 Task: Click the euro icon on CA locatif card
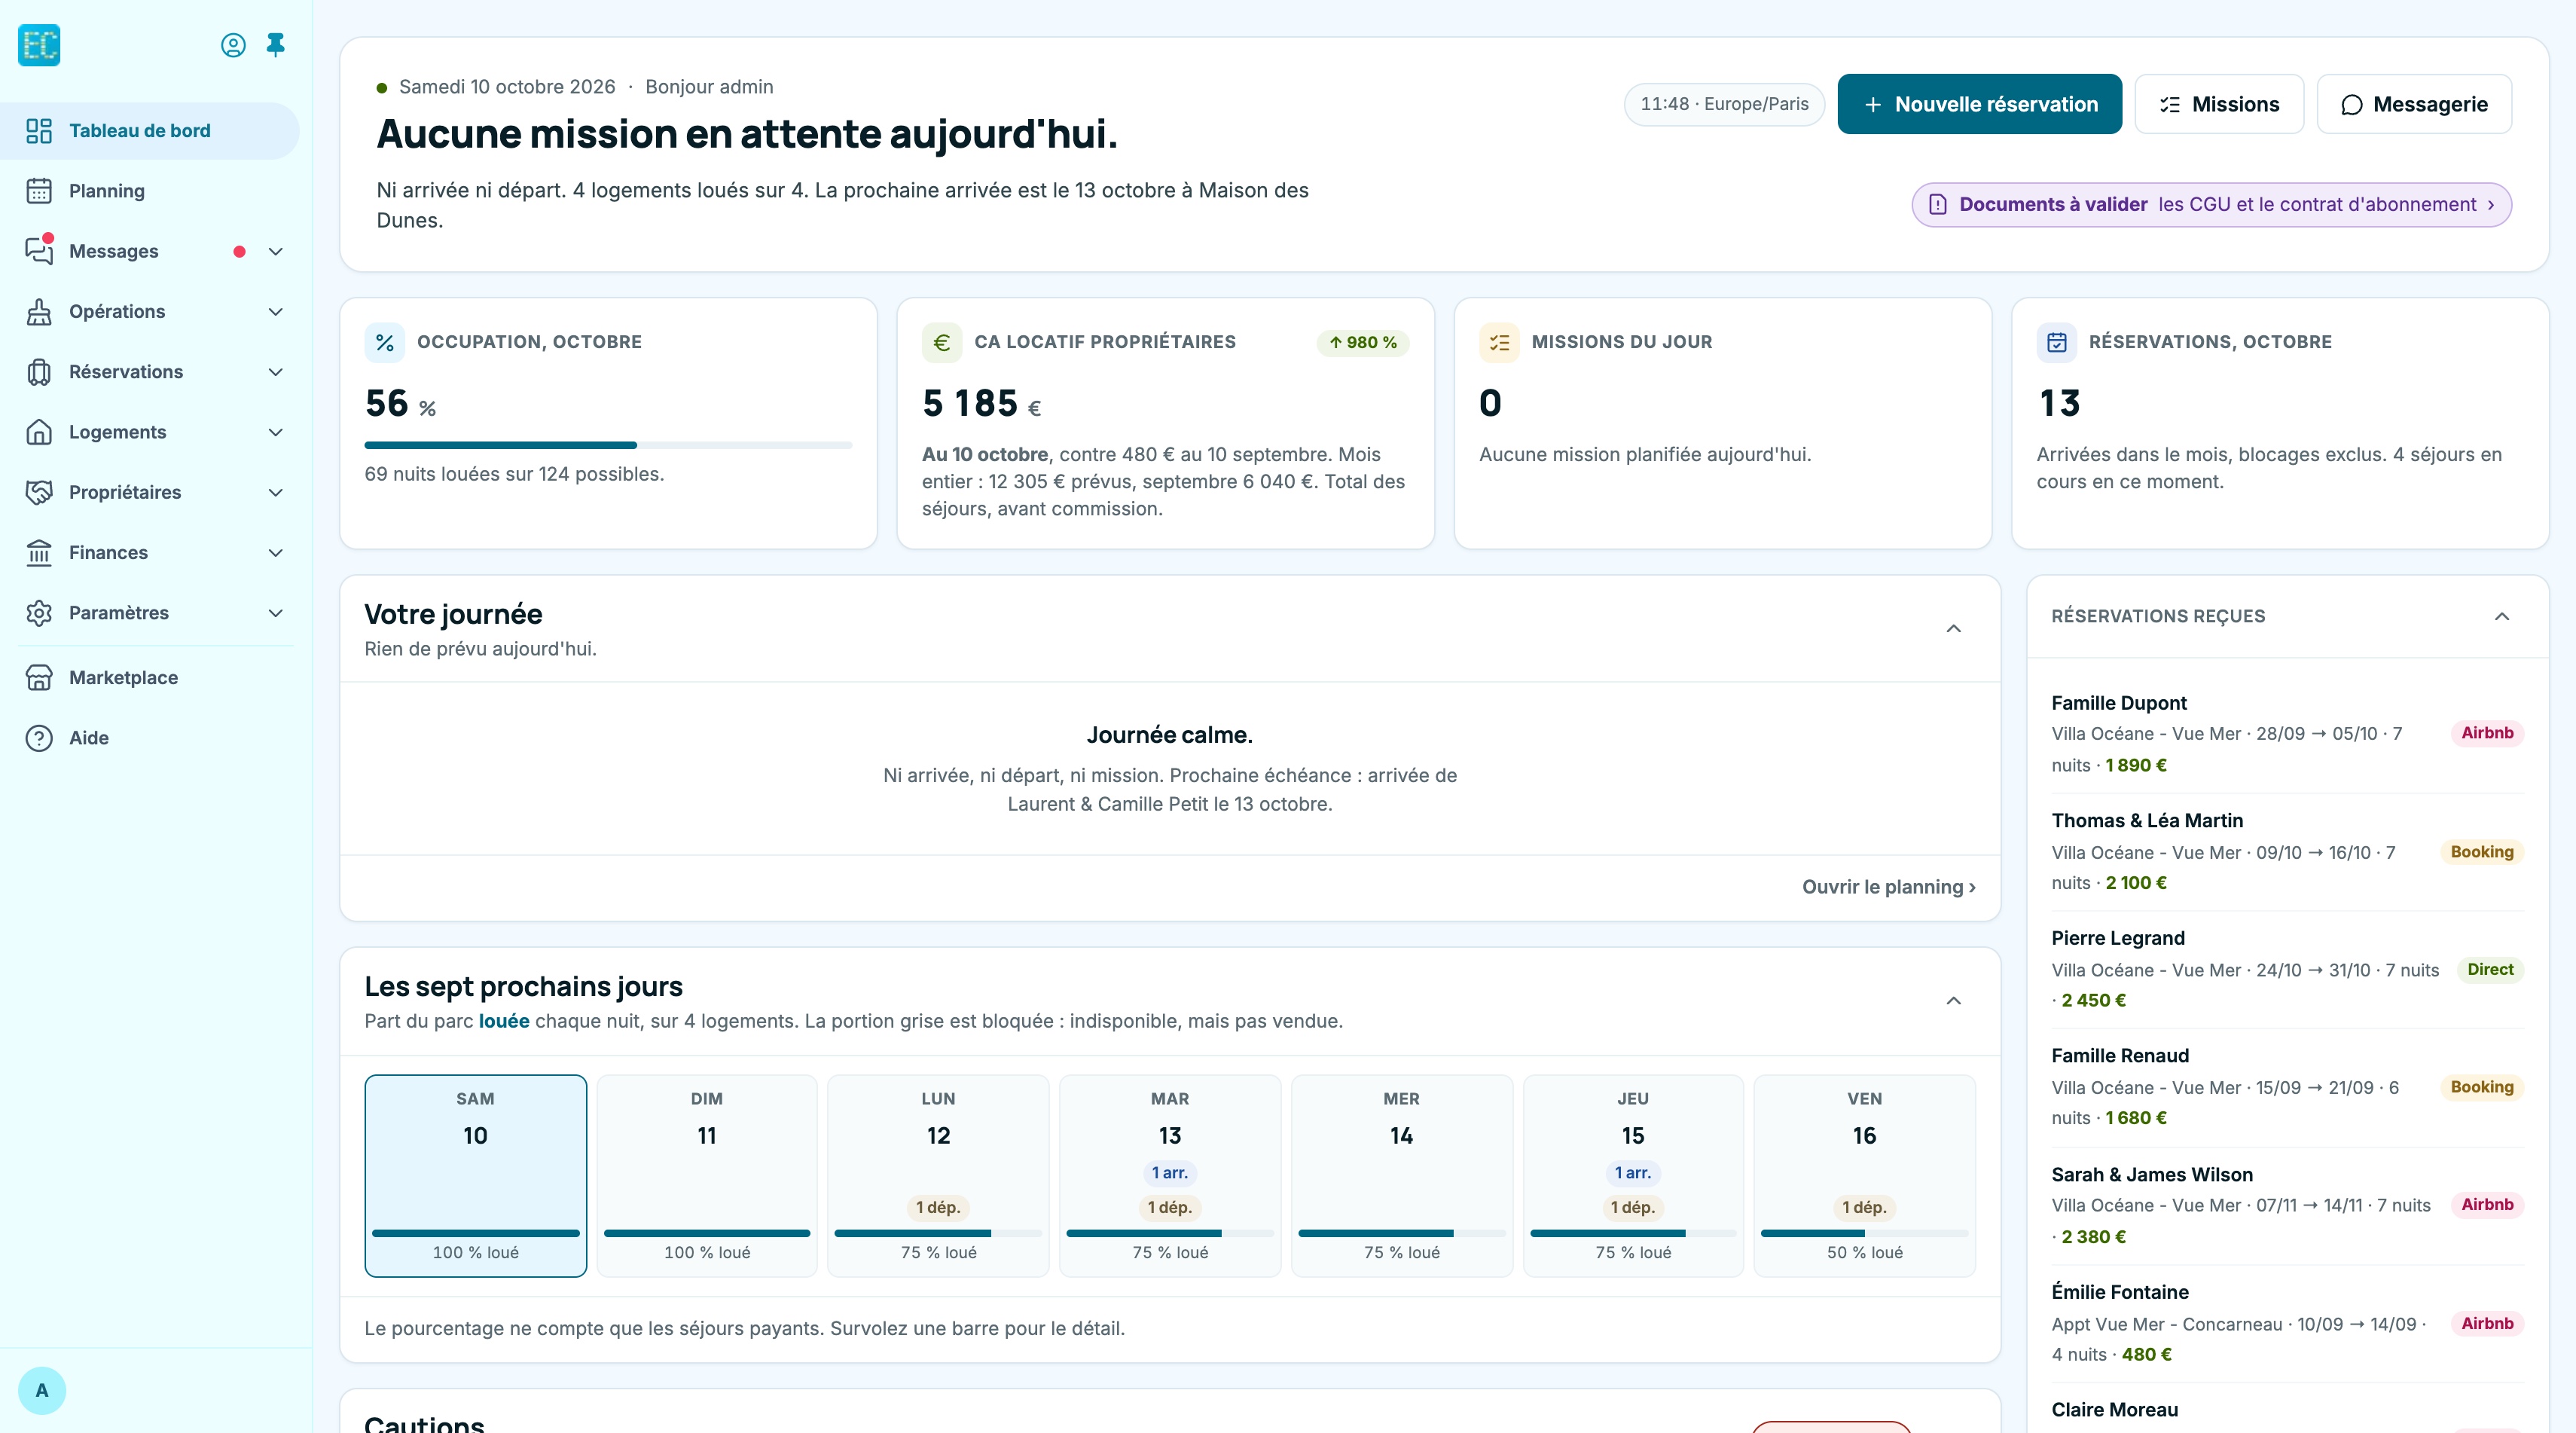tap(942, 343)
